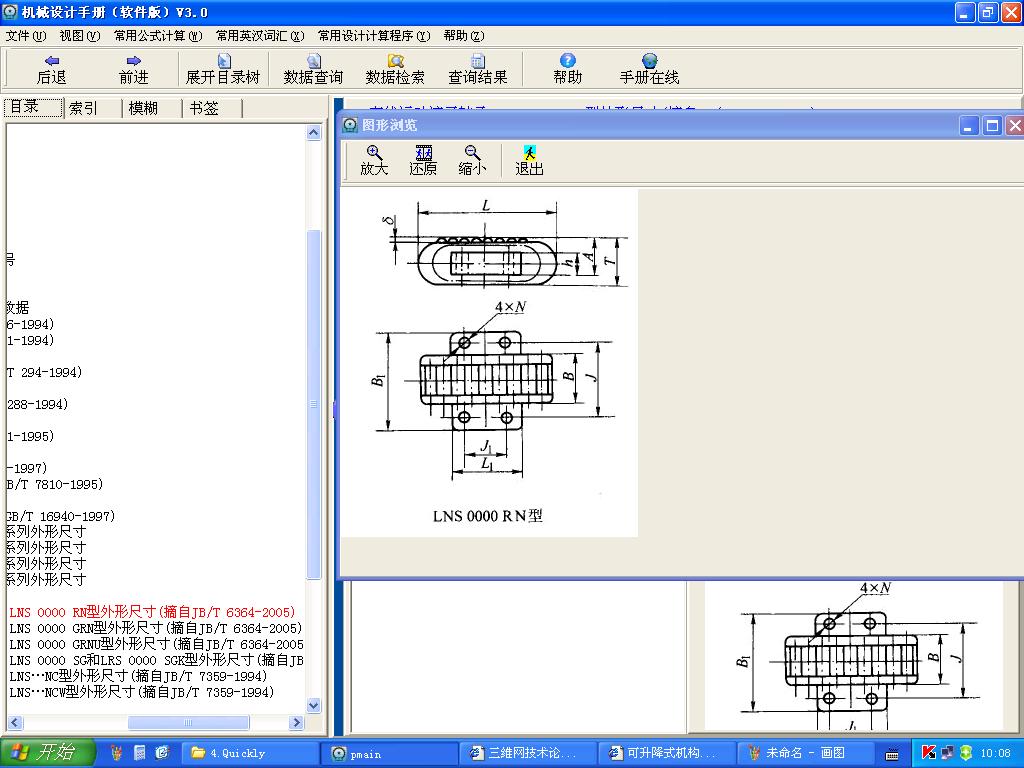
Task: Switch to 未命名 - 画图 taskbar item
Action: tap(807, 753)
